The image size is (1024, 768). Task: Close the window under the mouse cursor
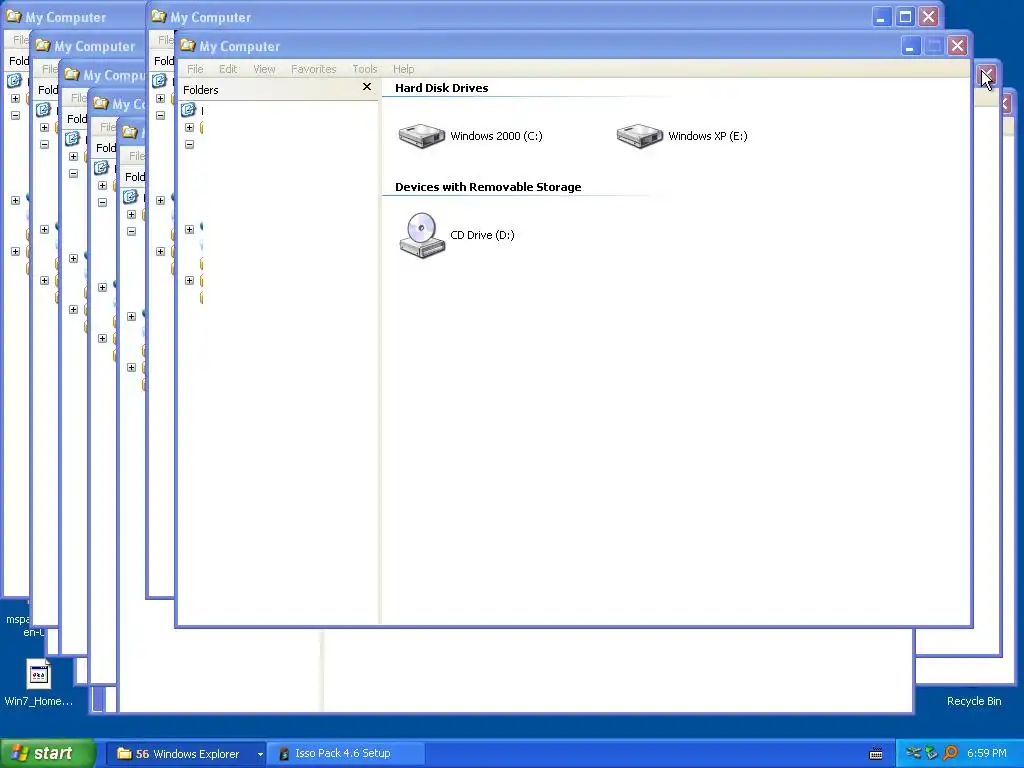(987, 74)
